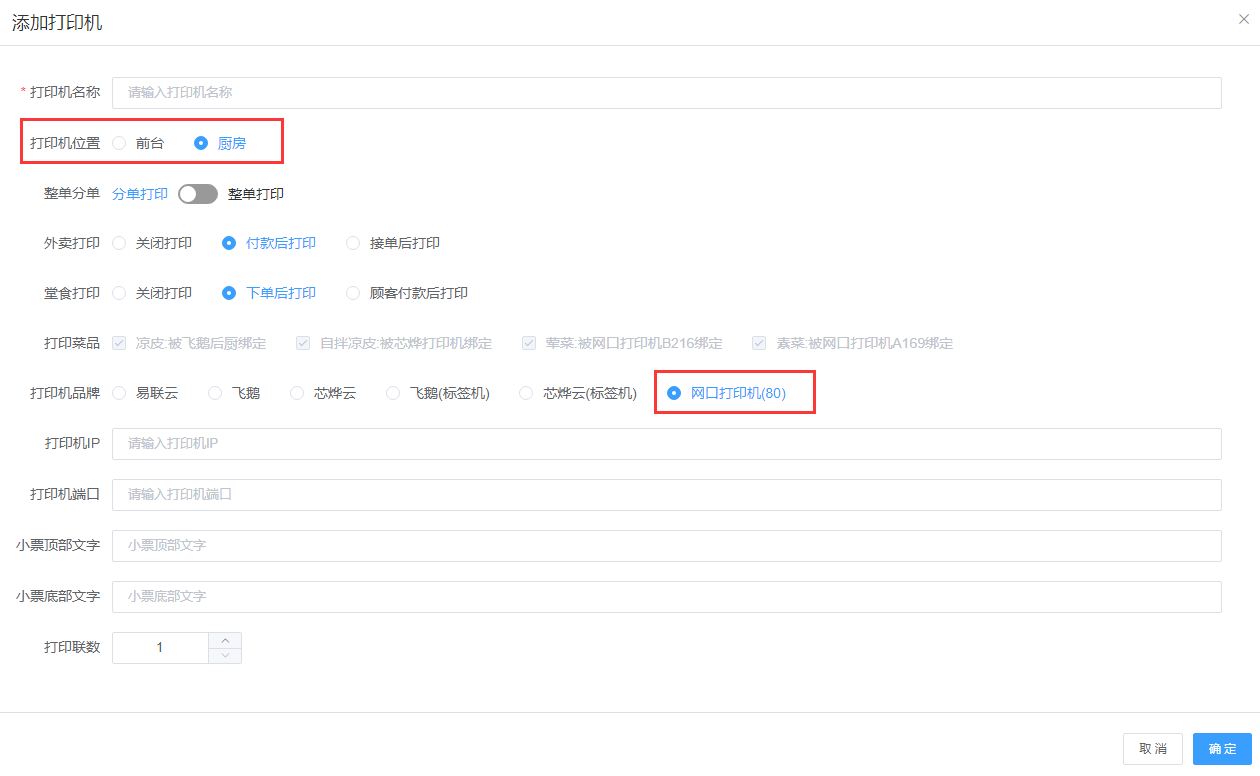This screenshot has width=1260, height=776.
Task: Close the 添加打印机 dialog with X icon
Action: pos(1243,18)
